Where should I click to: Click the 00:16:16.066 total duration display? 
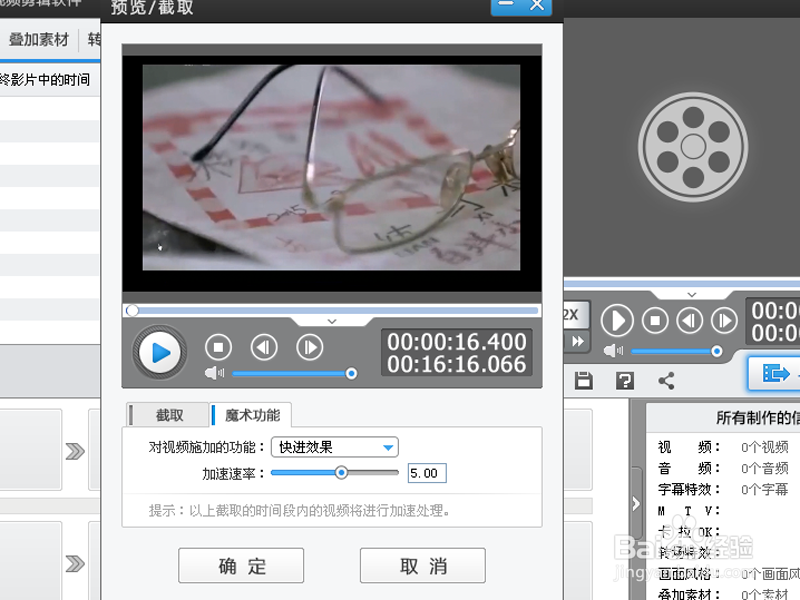(456, 364)
